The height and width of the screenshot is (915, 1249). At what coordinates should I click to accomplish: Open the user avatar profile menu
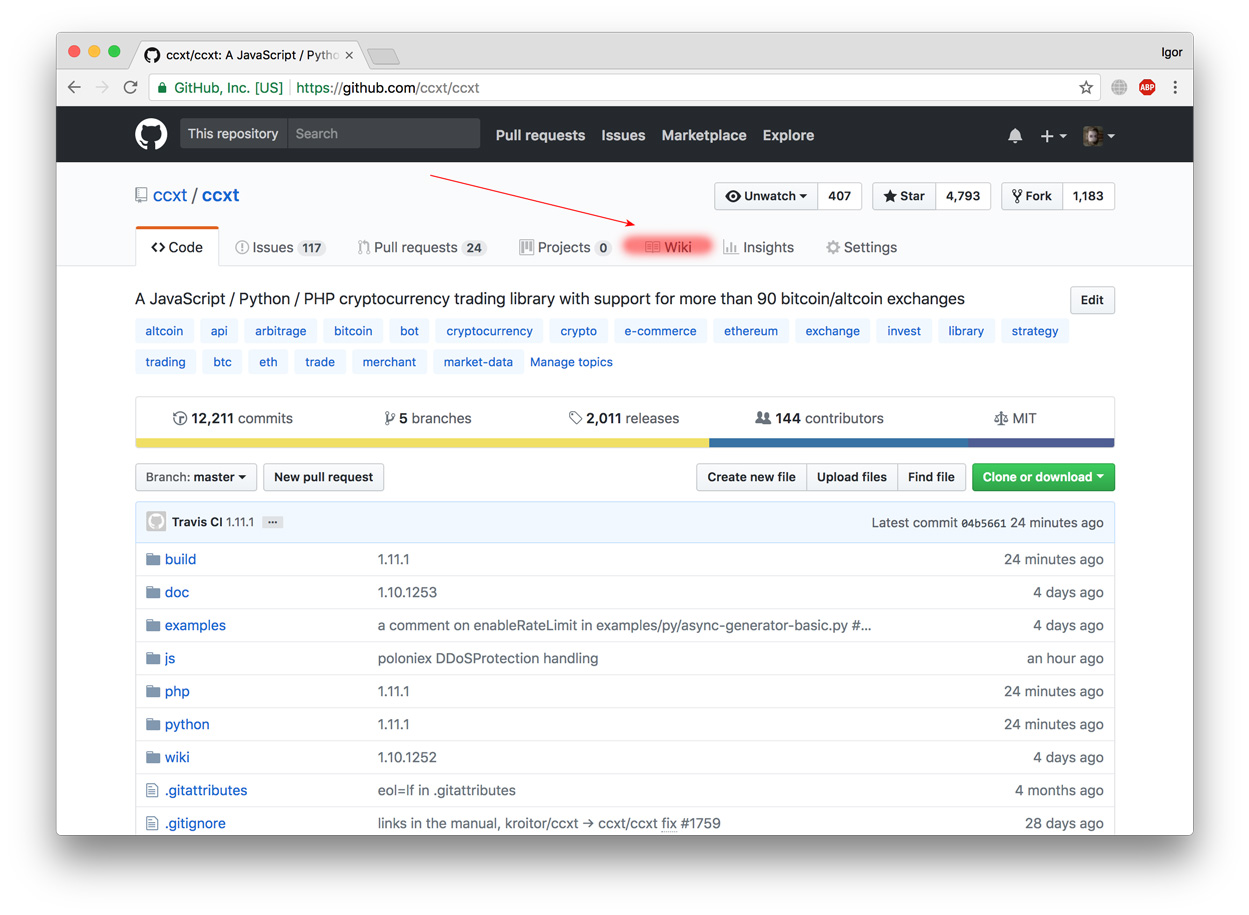point(1099,135)
